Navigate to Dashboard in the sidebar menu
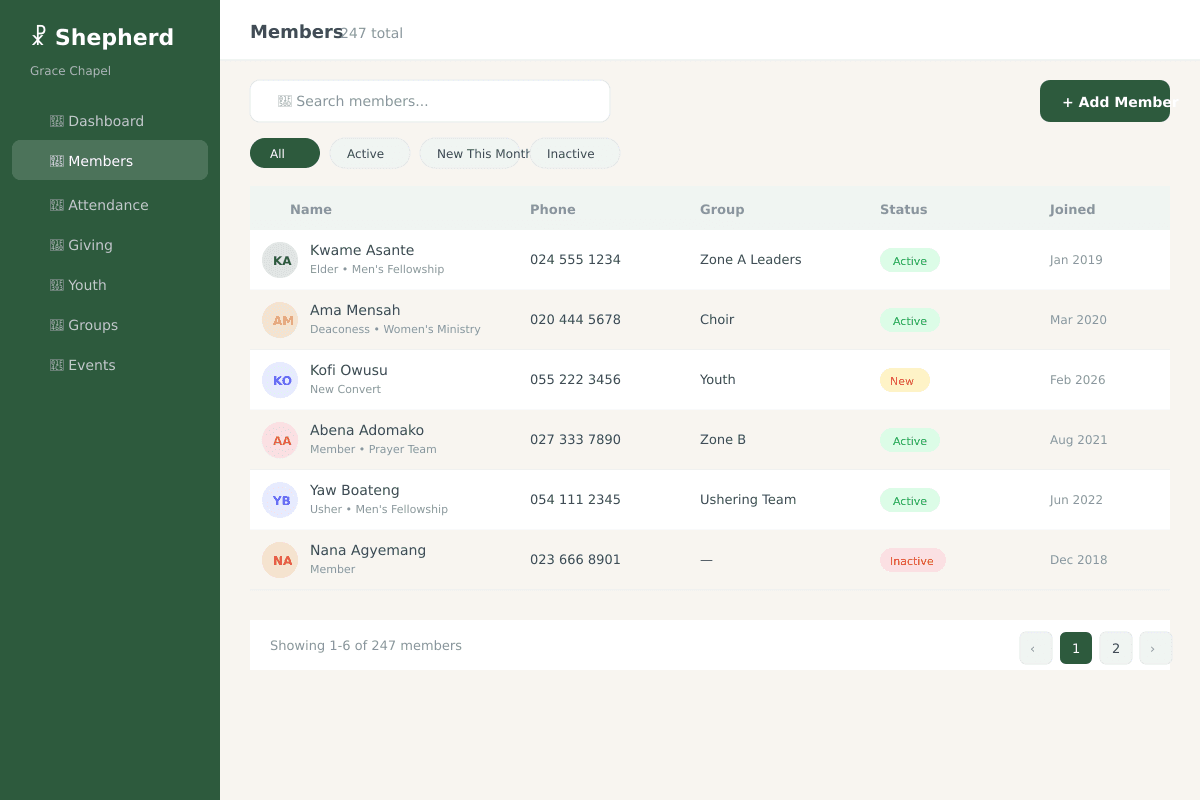 (x=106, y=120)
